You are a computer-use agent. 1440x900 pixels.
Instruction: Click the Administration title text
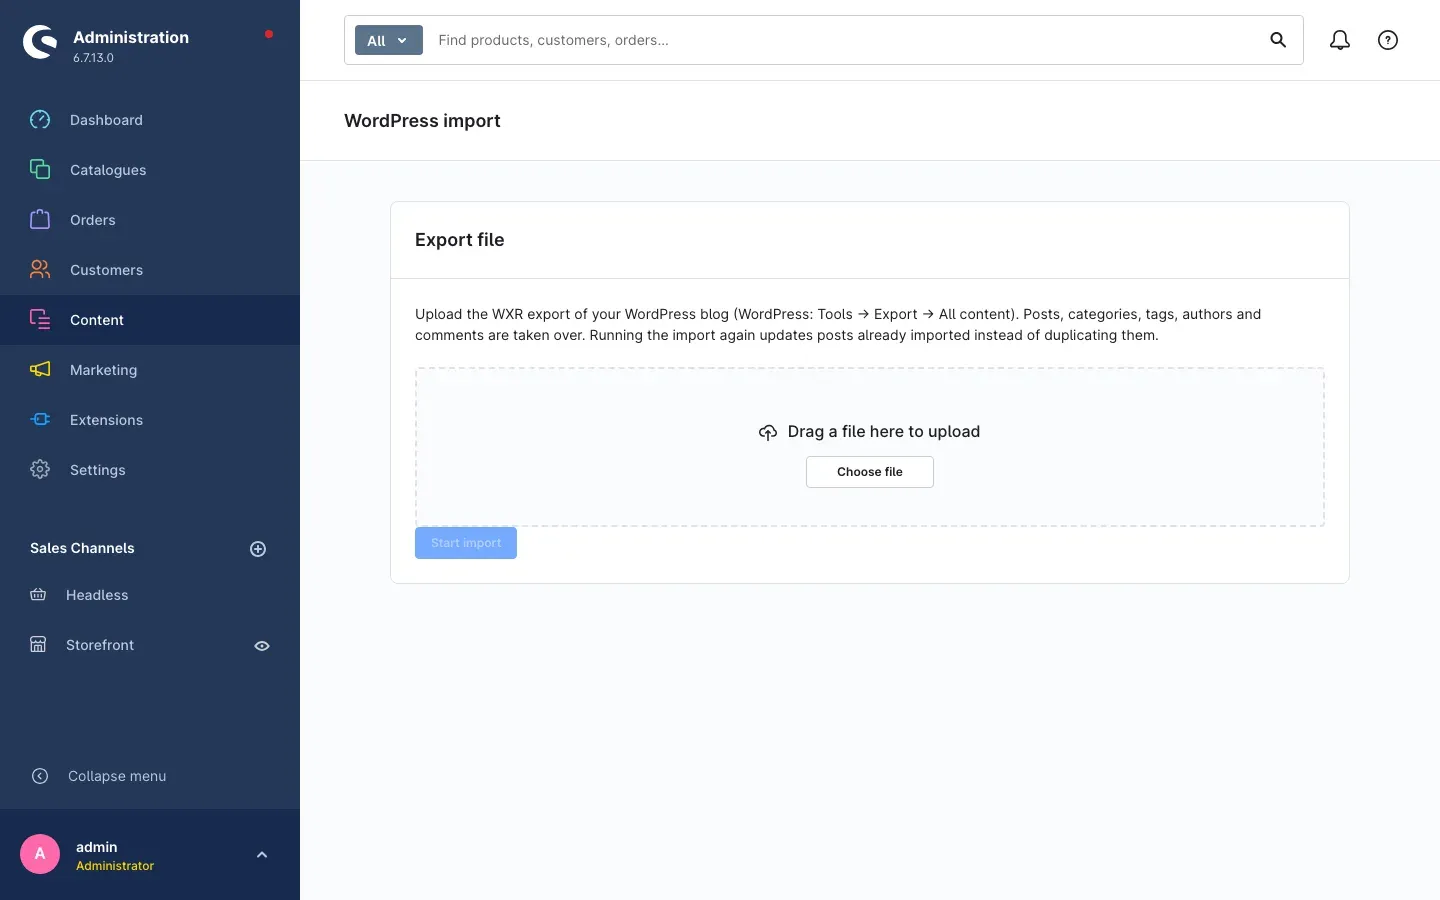point(131,37)
